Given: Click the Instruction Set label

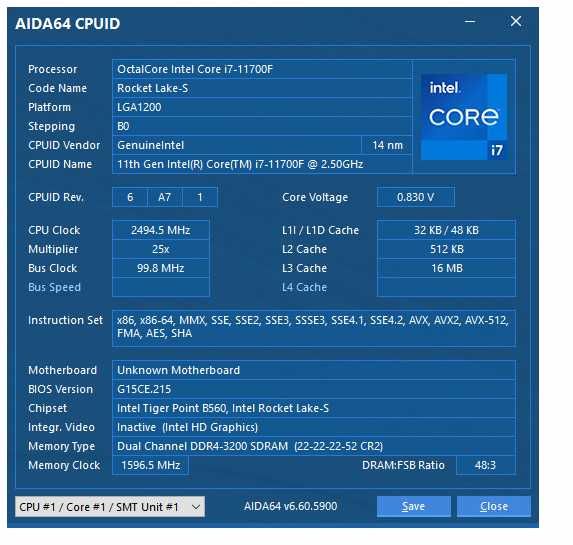Looking at the screenshot, I should [65, 320].
